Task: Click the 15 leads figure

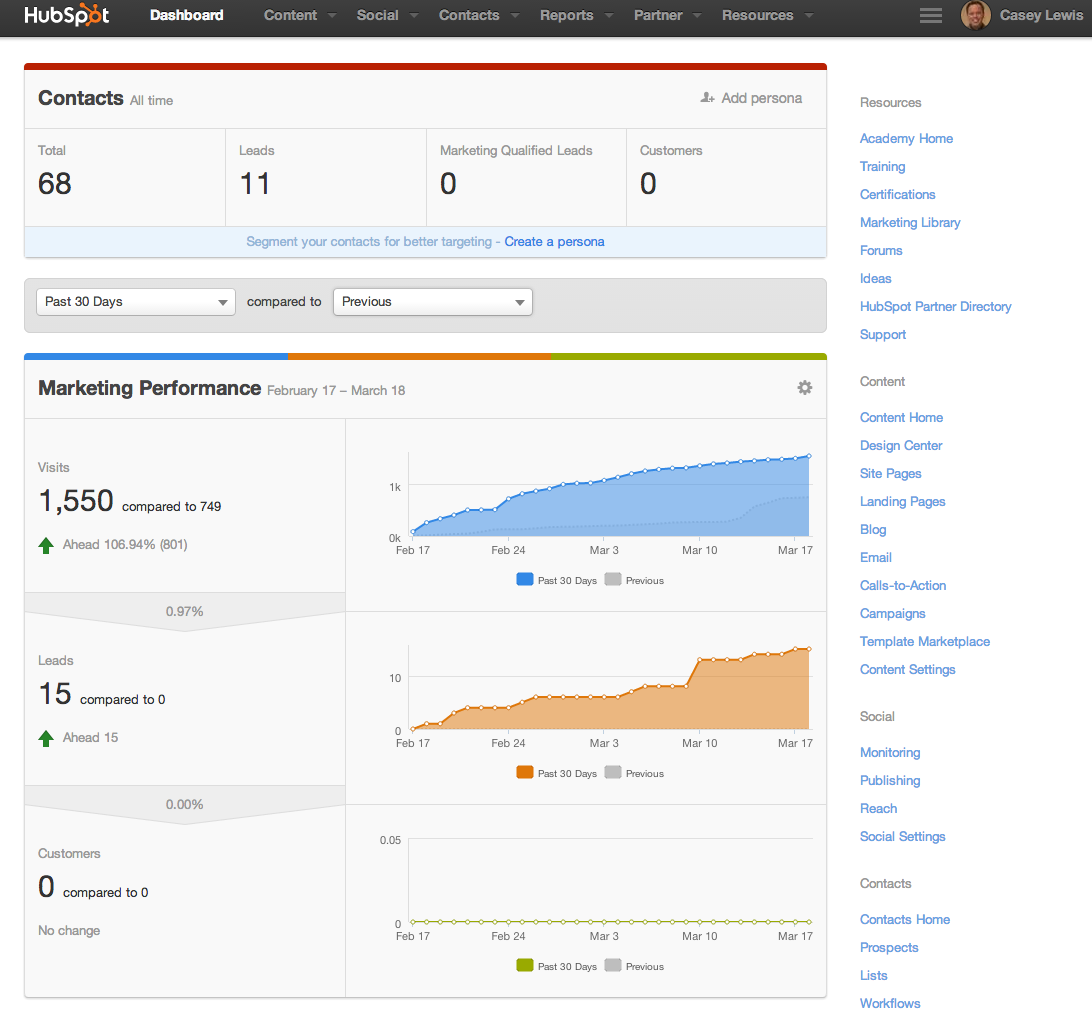Action: click(x=55, y=694)
